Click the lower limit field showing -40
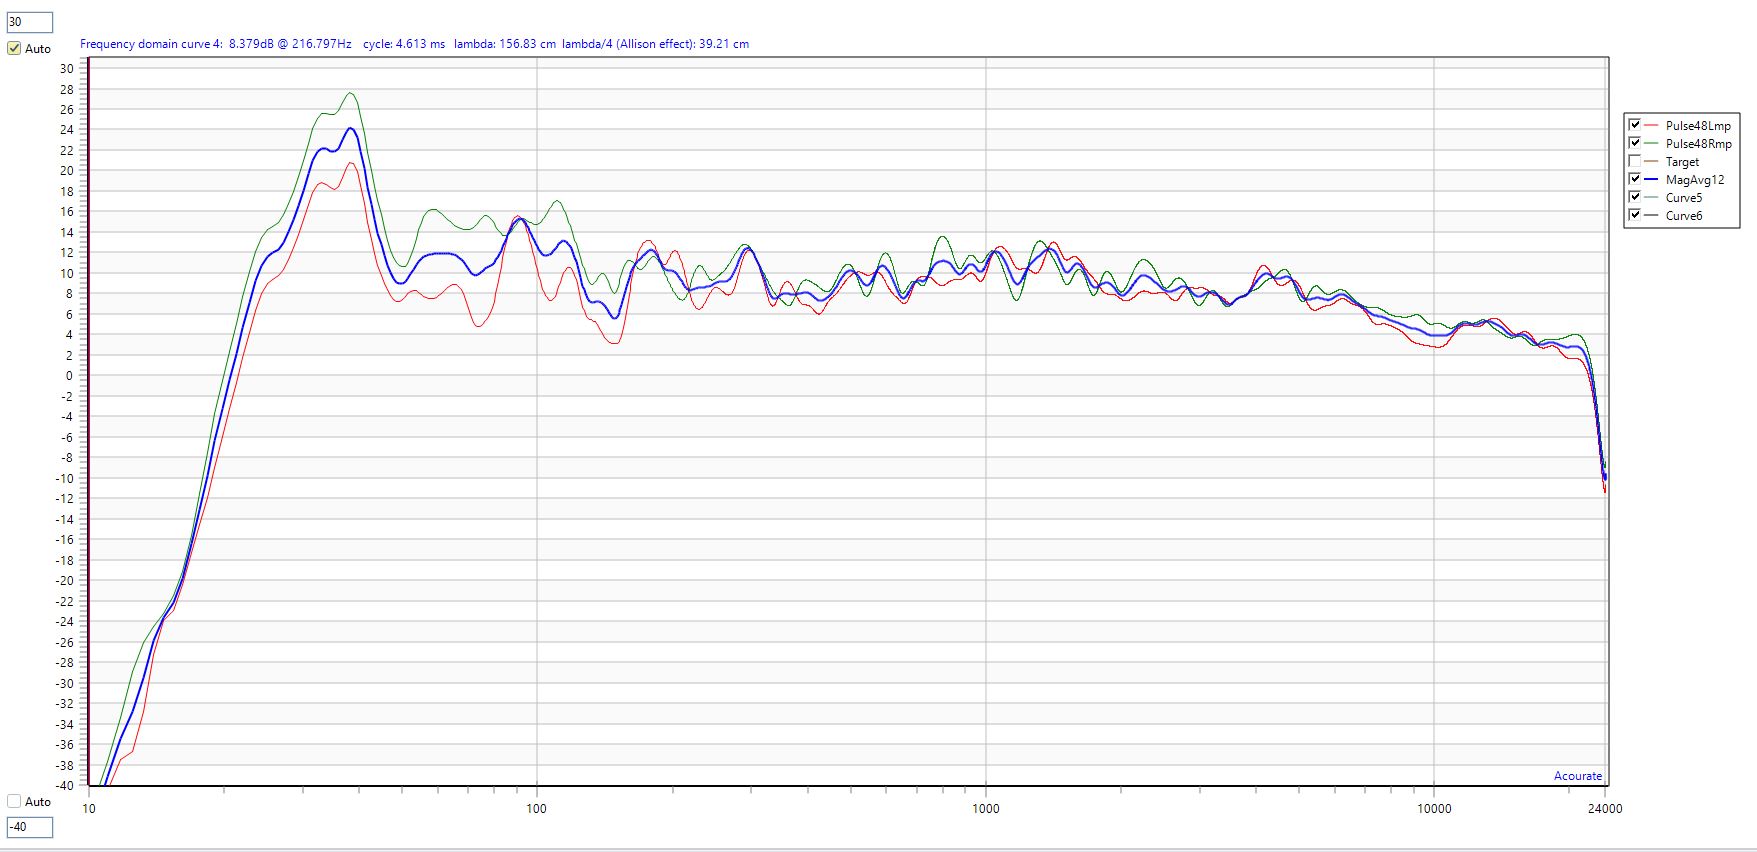This screenshot has width=1757, height=852. [29, 827]
